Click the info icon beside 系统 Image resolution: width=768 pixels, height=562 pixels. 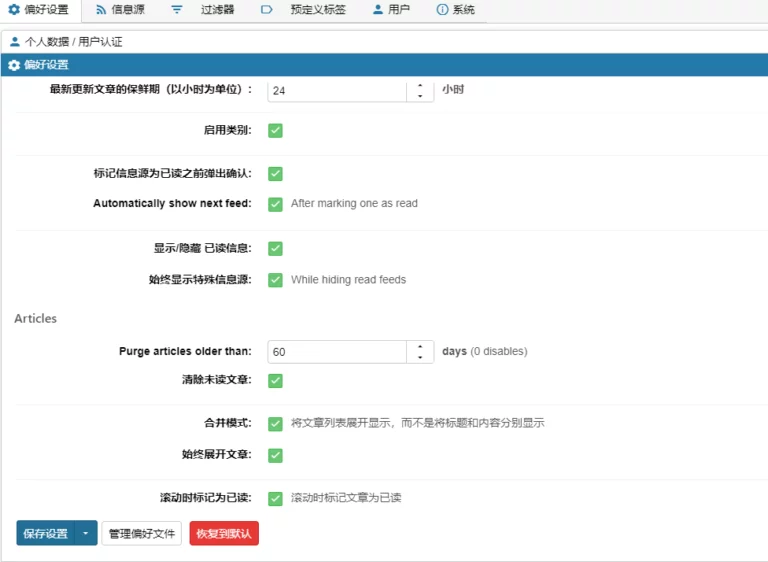[x=442, y=10]
